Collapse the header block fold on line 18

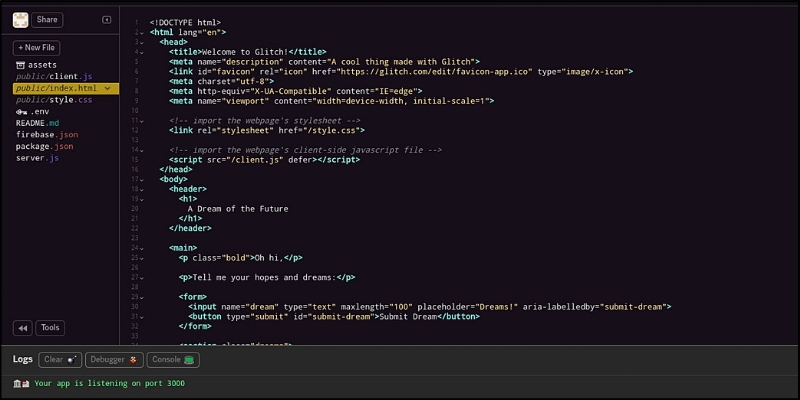pyautogui.click(x=142, y=189)
